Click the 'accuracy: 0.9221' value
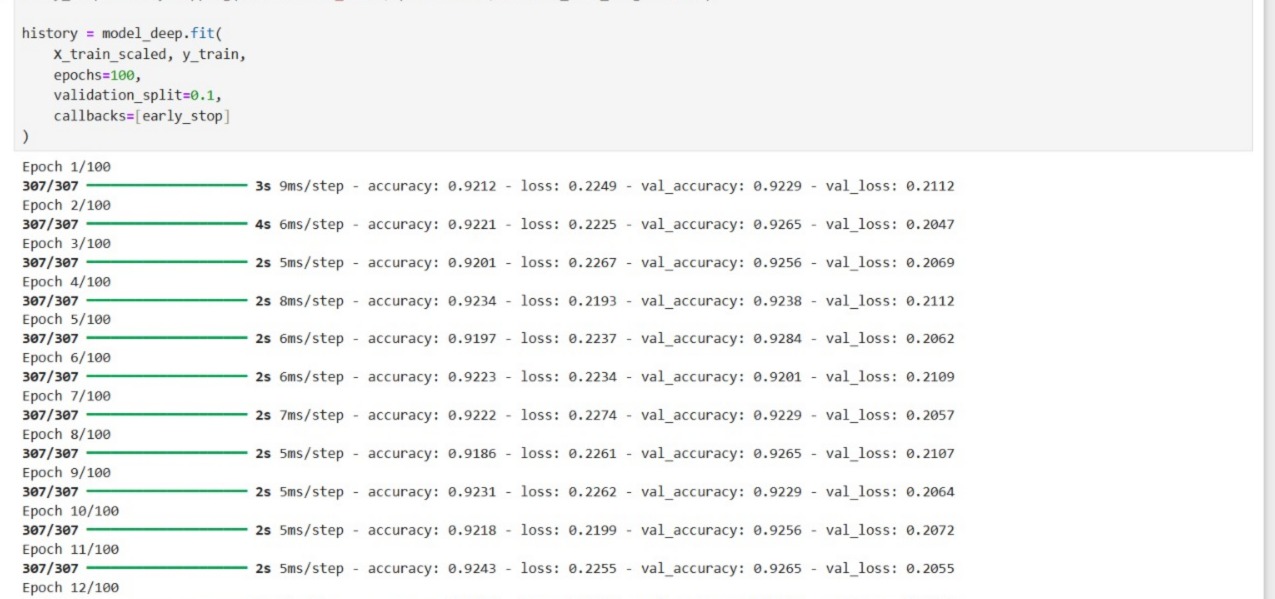 coord(432,224)
